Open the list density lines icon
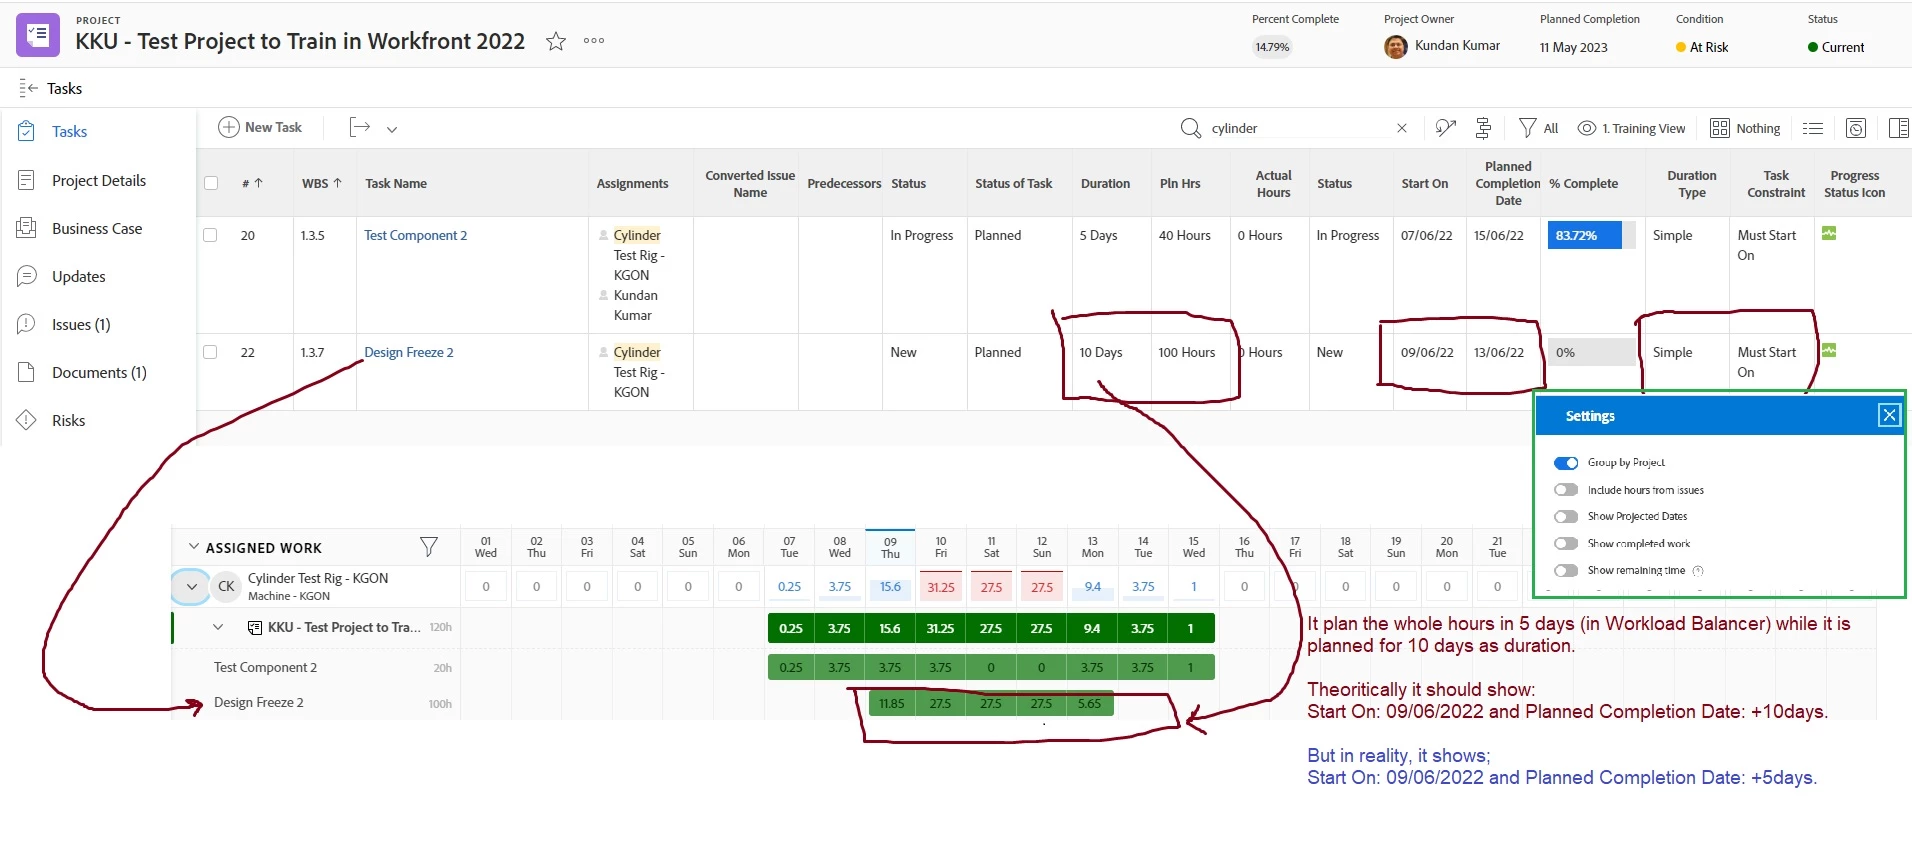The width and height of the screenshot is (1912, 841). point(1813,128)
